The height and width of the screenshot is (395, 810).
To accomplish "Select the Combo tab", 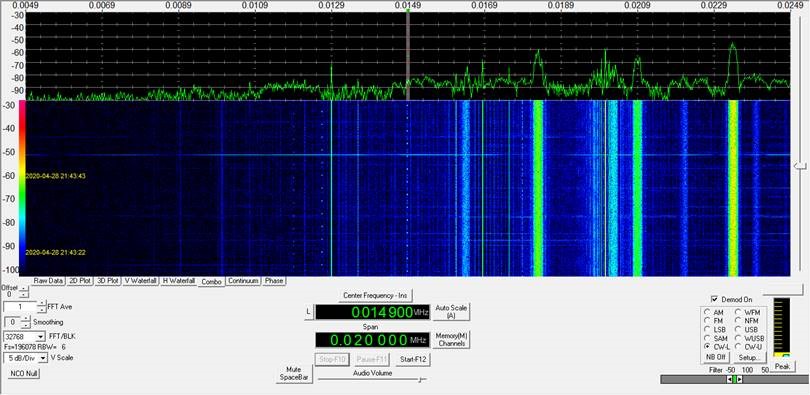I will pyautogui.click(x=211, y=281).
